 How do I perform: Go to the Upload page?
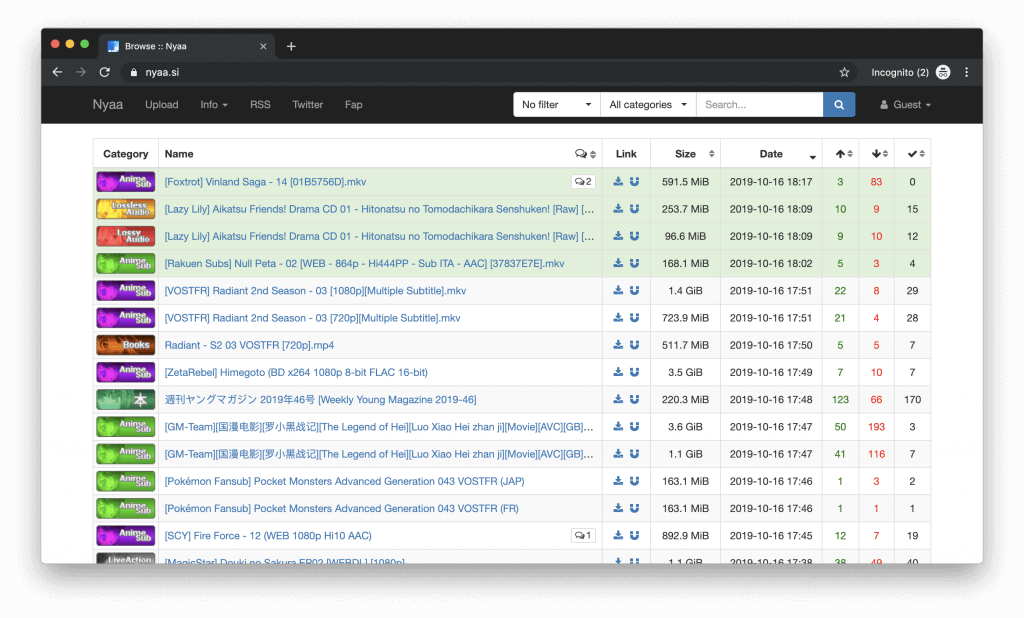pyautogui.click(x=161, y=105)
